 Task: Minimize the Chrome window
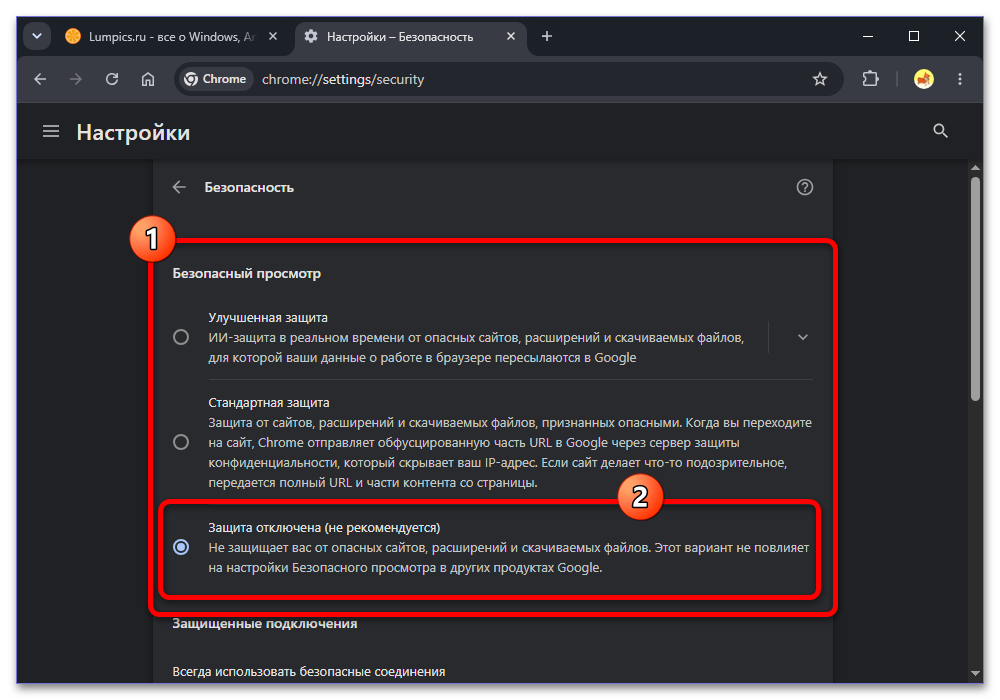tap(868, 36)
